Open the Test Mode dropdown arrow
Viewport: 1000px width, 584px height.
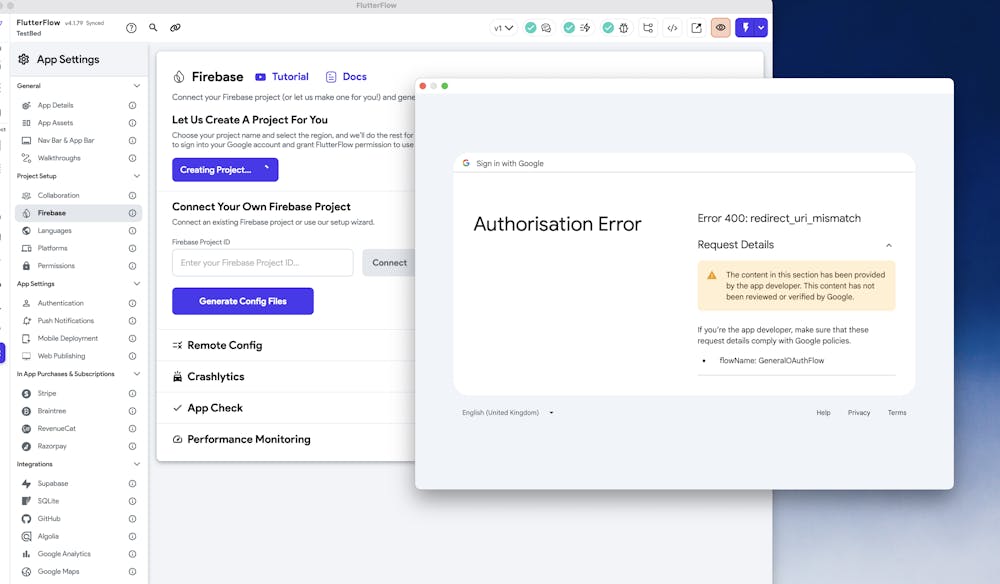(761, 28)
